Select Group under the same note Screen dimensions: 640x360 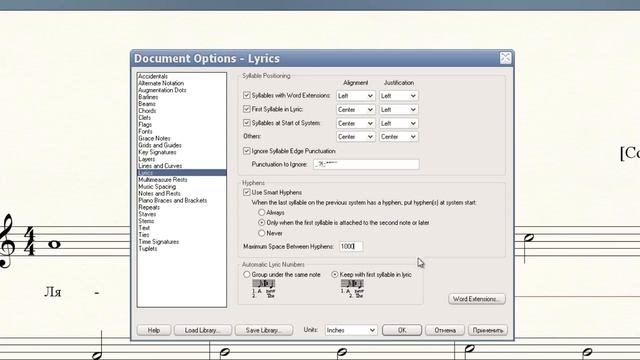click(x=247, y=275)
